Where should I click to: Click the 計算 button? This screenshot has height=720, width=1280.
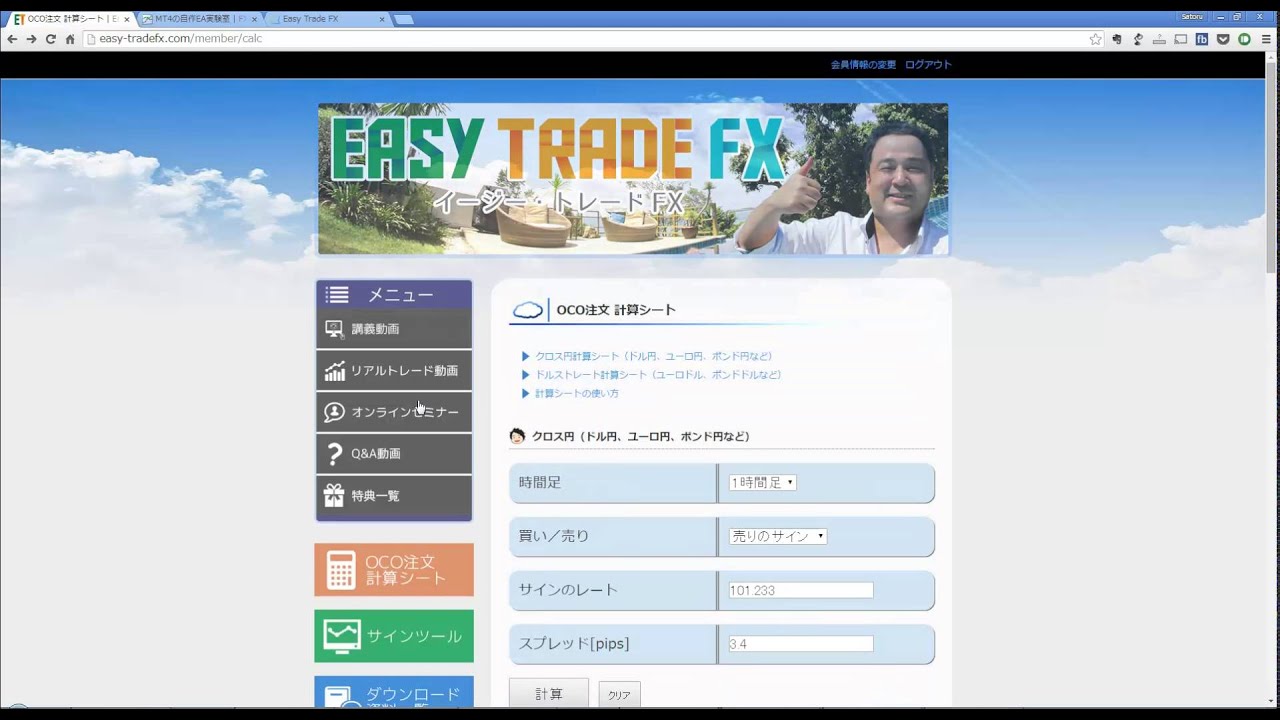(549, 693)
